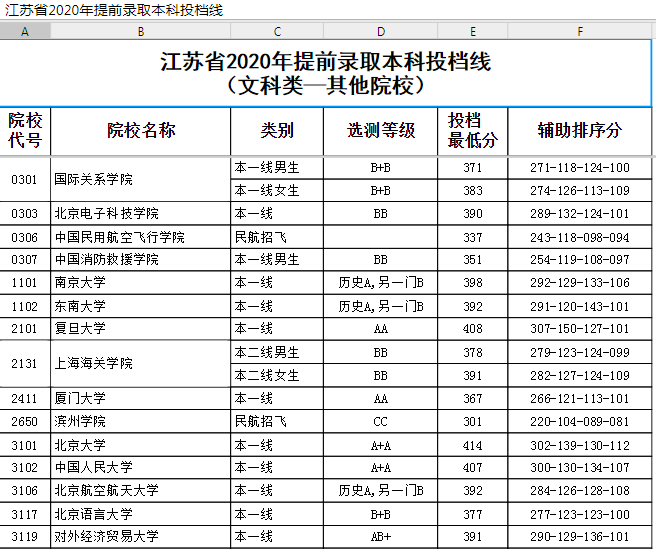Select cell 本一线女生 for 国际关系学院
The height and width of the screenshot is (549, 656).
point(277,191)
